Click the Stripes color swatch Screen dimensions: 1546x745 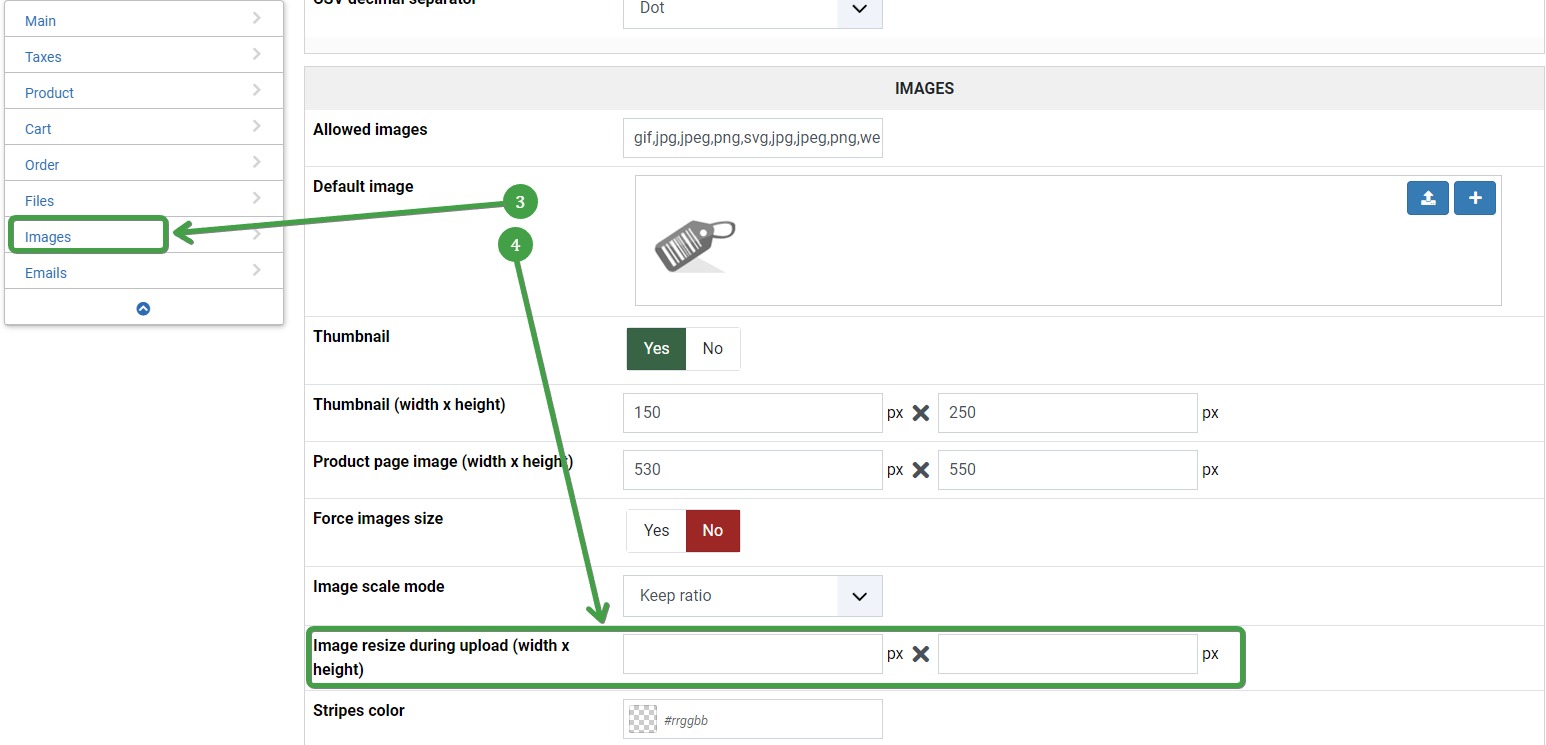pos(642,719)
